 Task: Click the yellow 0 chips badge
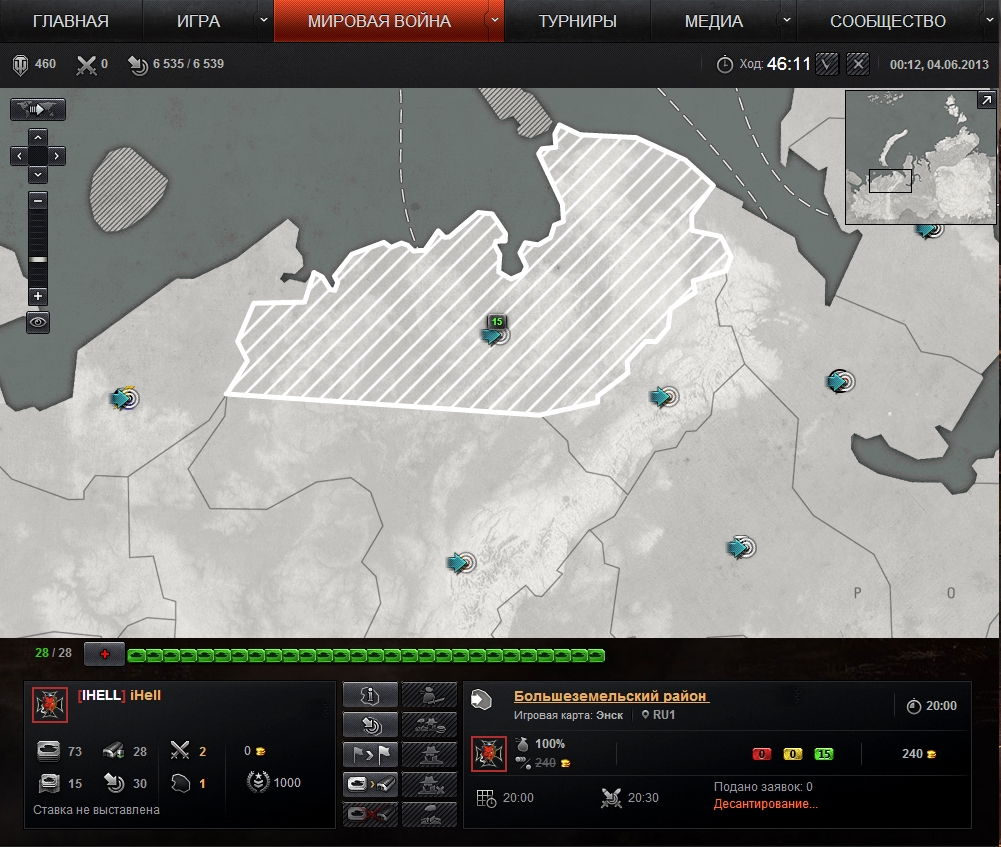click(x=792, y=754)
